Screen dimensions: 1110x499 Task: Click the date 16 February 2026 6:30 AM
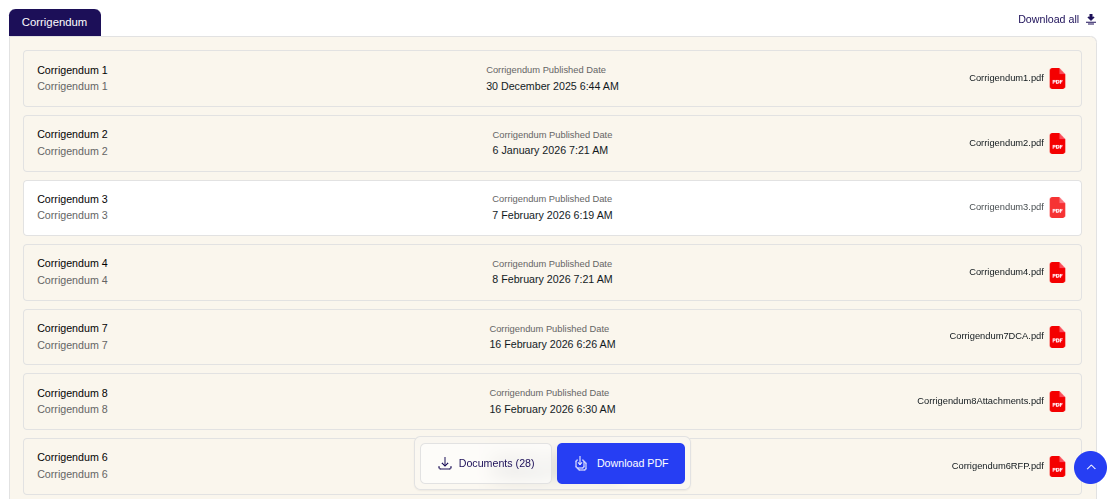552,409
